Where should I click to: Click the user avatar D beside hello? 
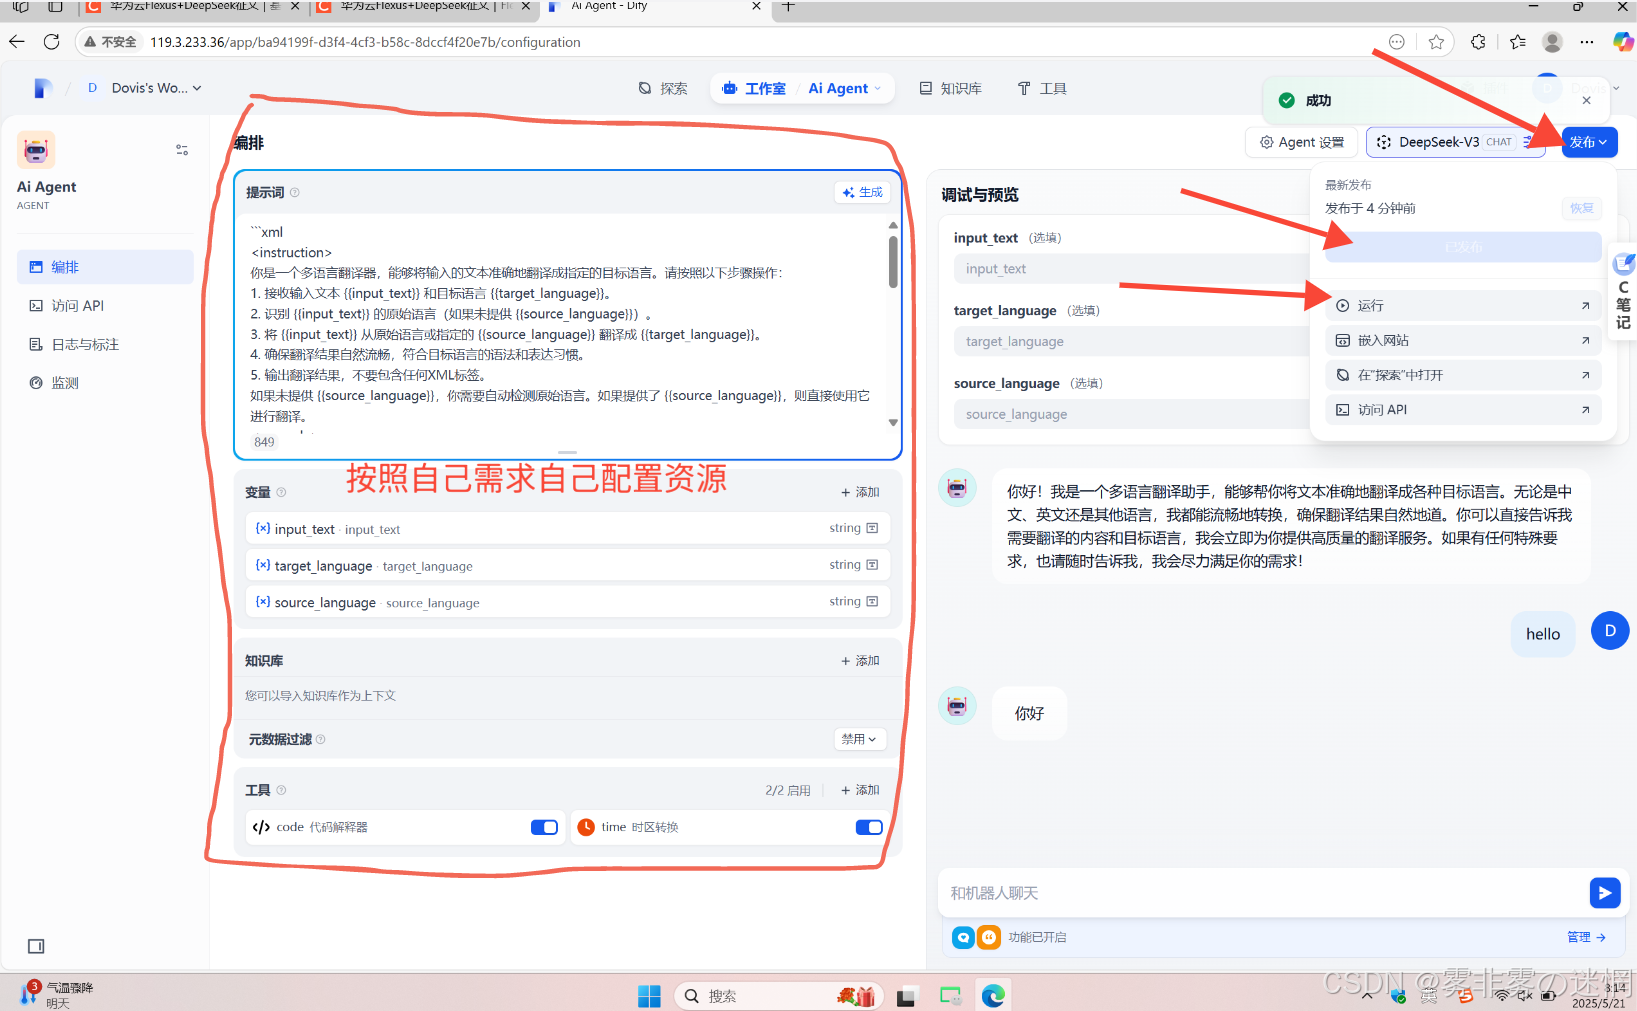point(1610,630)
